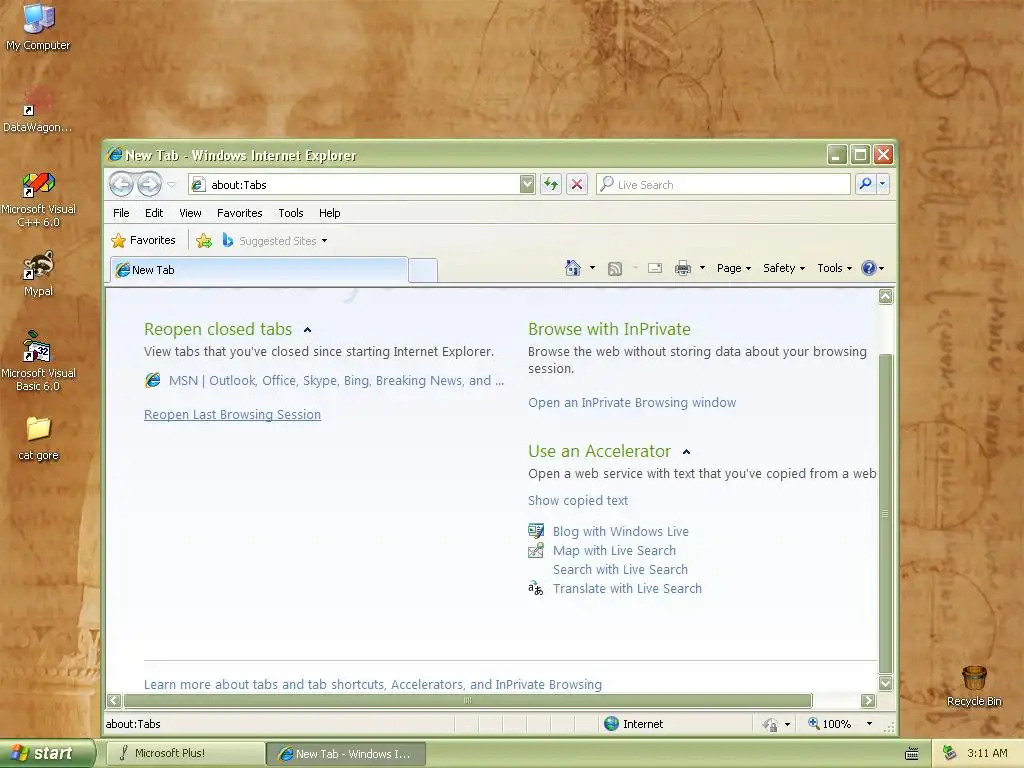Viewport: 1024px width, 768px height.
Task: Select the Recycle Bin desktop icon
Action: coord(974,686)
